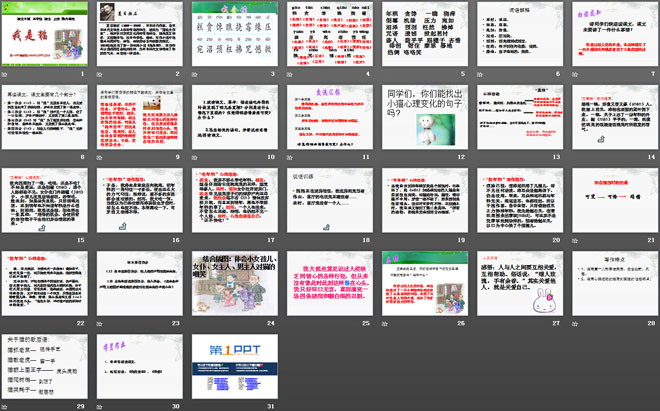Click slide 5 with the bold vocabulary list
The width and height of the screenshot is (660, 411).
[421, 36]
